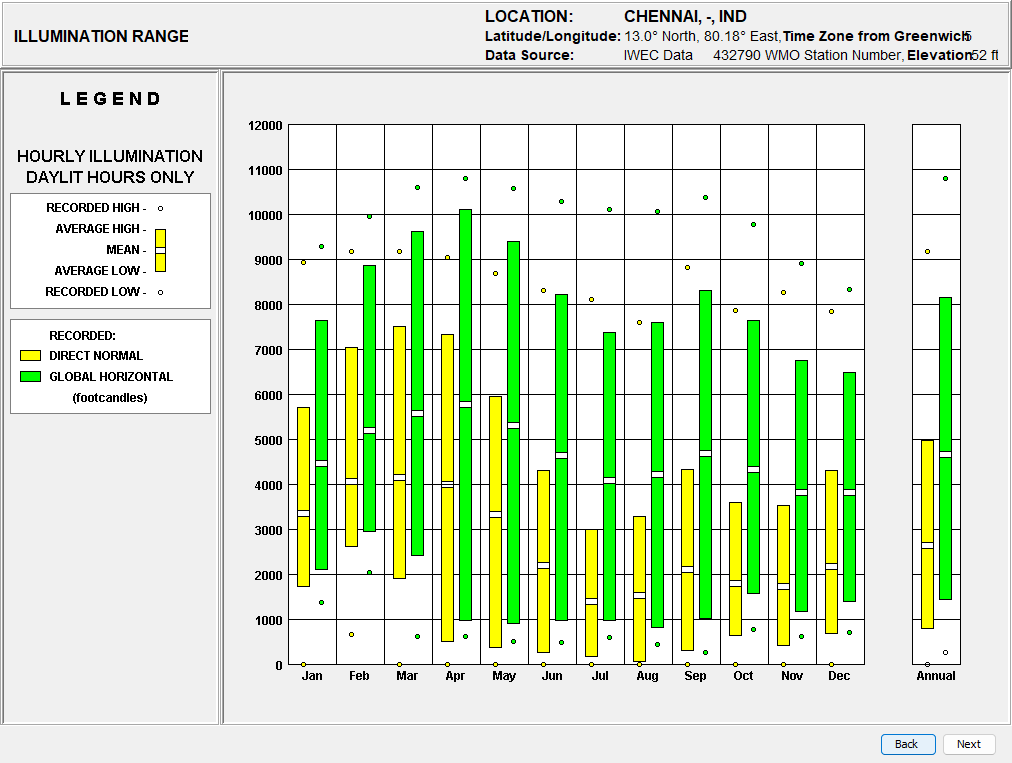Viewport: 1012px width, 763px height.
Task: Click the Recorded Low circle legend icon
Action: (x=161, y=292)
